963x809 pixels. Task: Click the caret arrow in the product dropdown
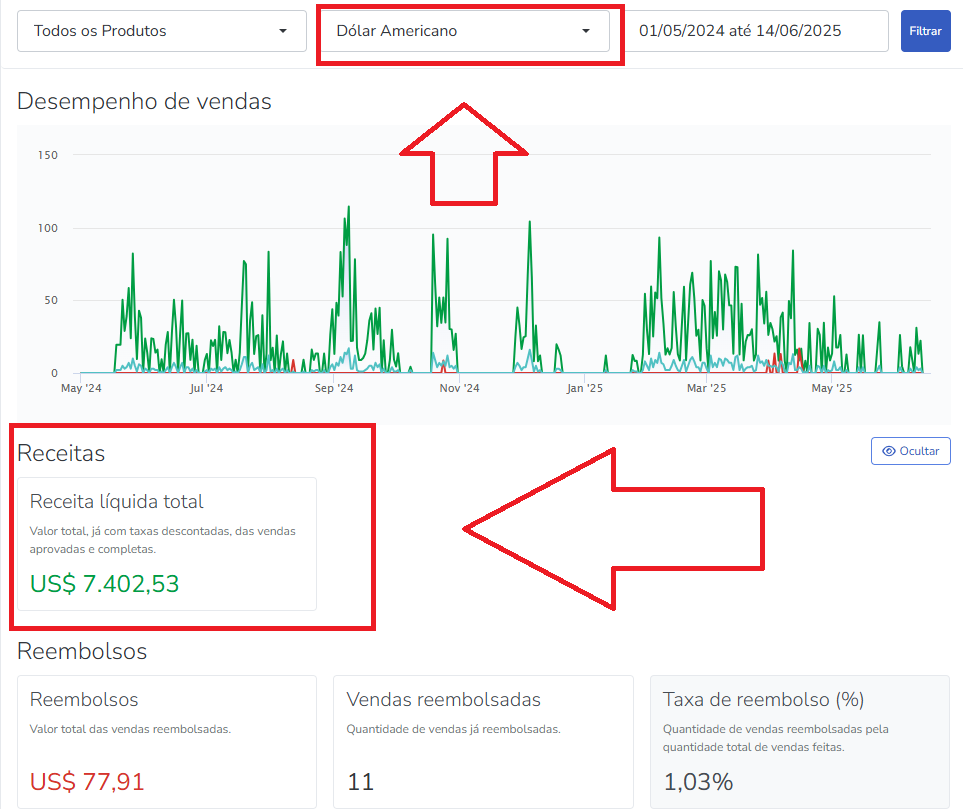[x=283, y=31]
